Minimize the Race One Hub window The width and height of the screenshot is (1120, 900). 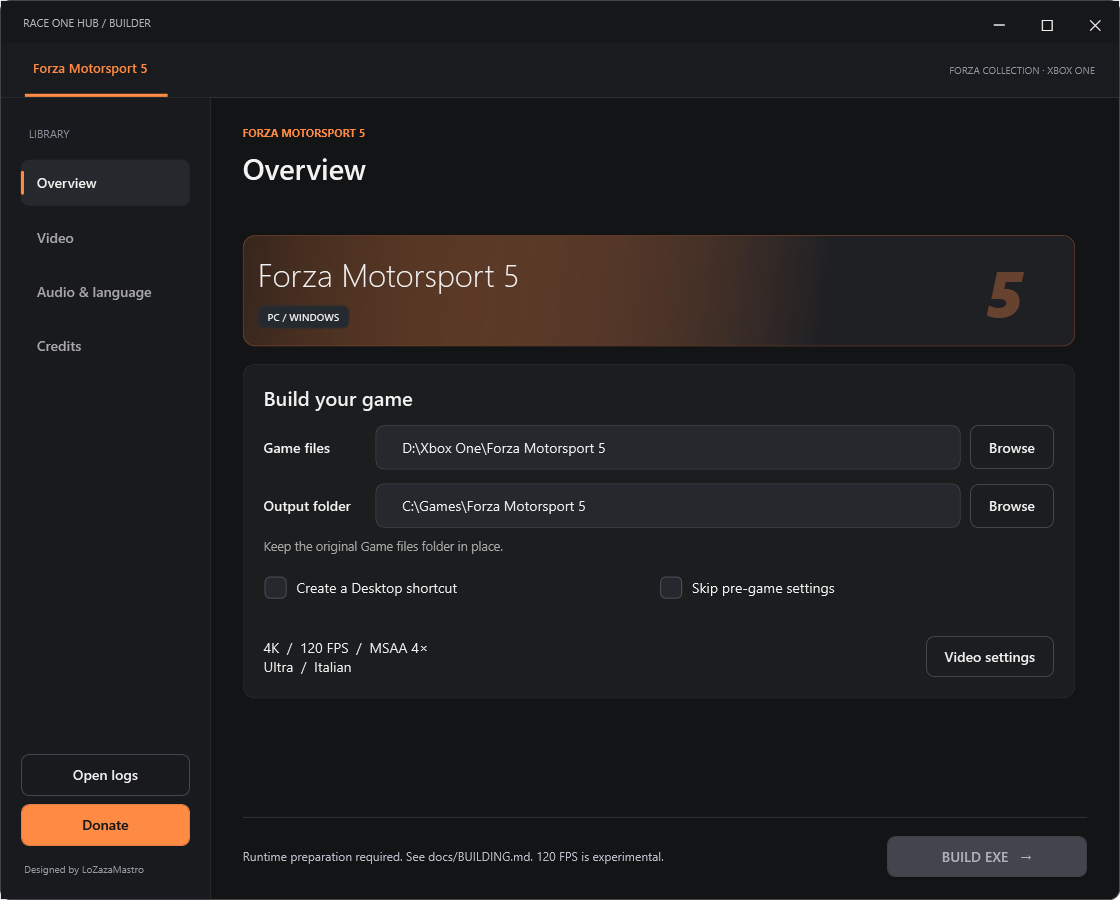[999, 25]
